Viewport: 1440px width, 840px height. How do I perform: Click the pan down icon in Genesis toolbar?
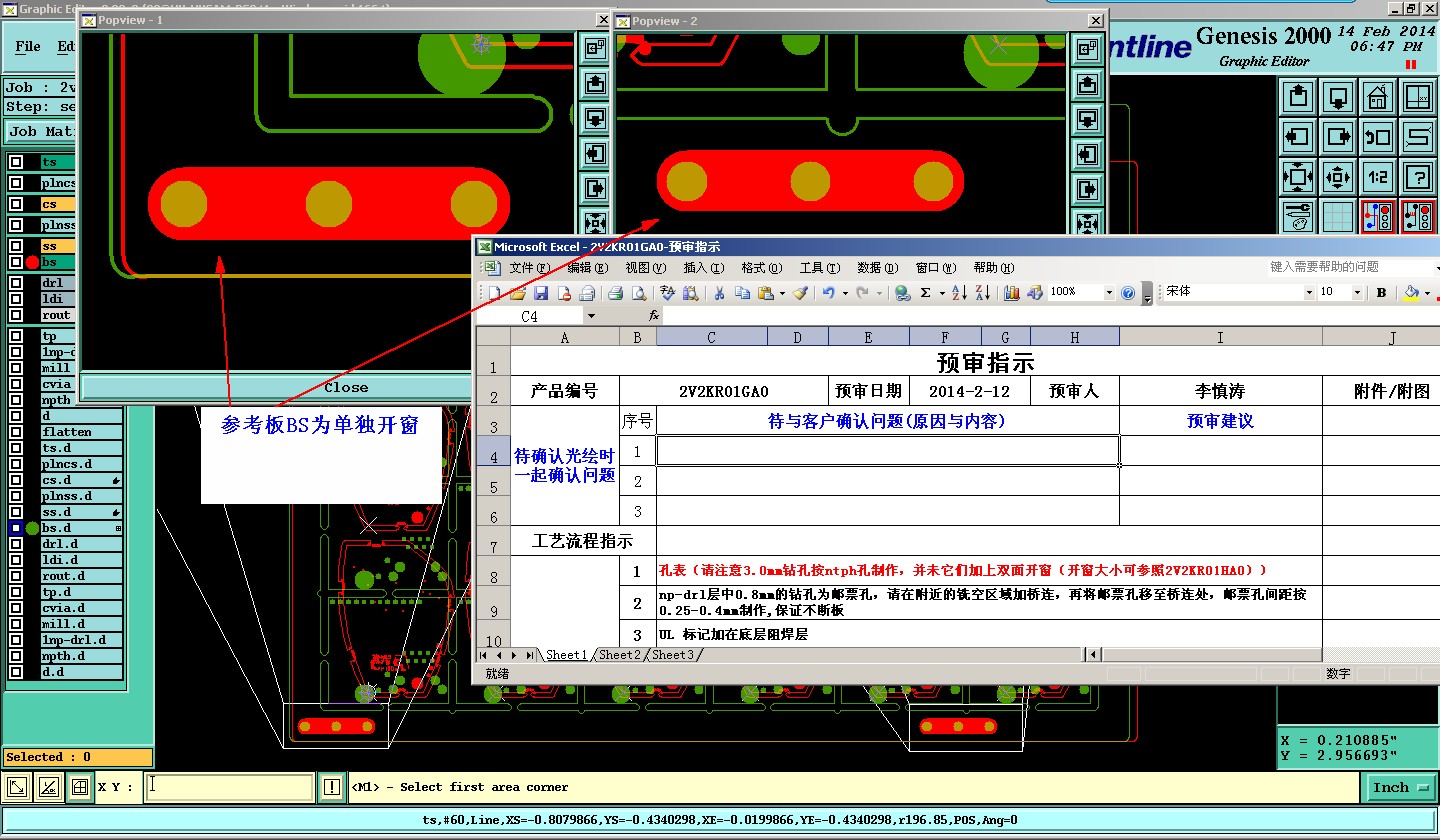pos(1338,97)
